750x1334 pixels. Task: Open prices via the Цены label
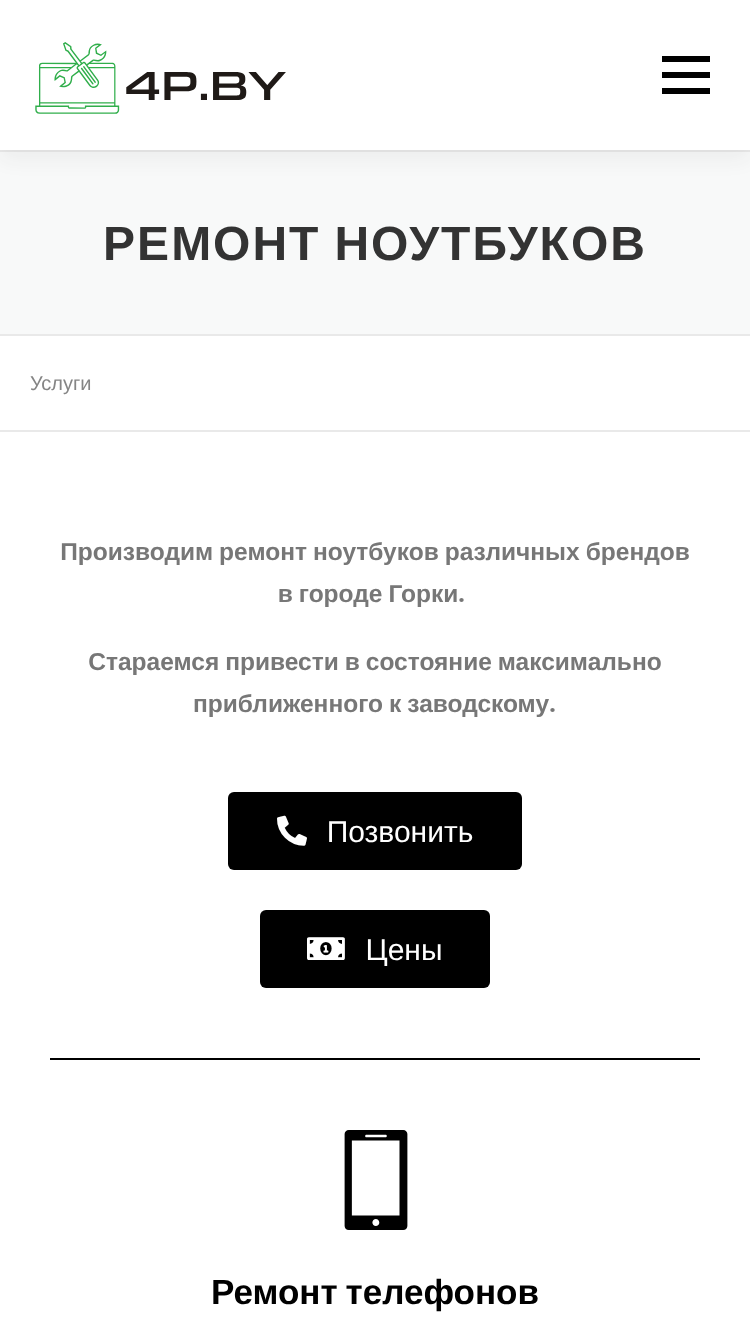404,950
